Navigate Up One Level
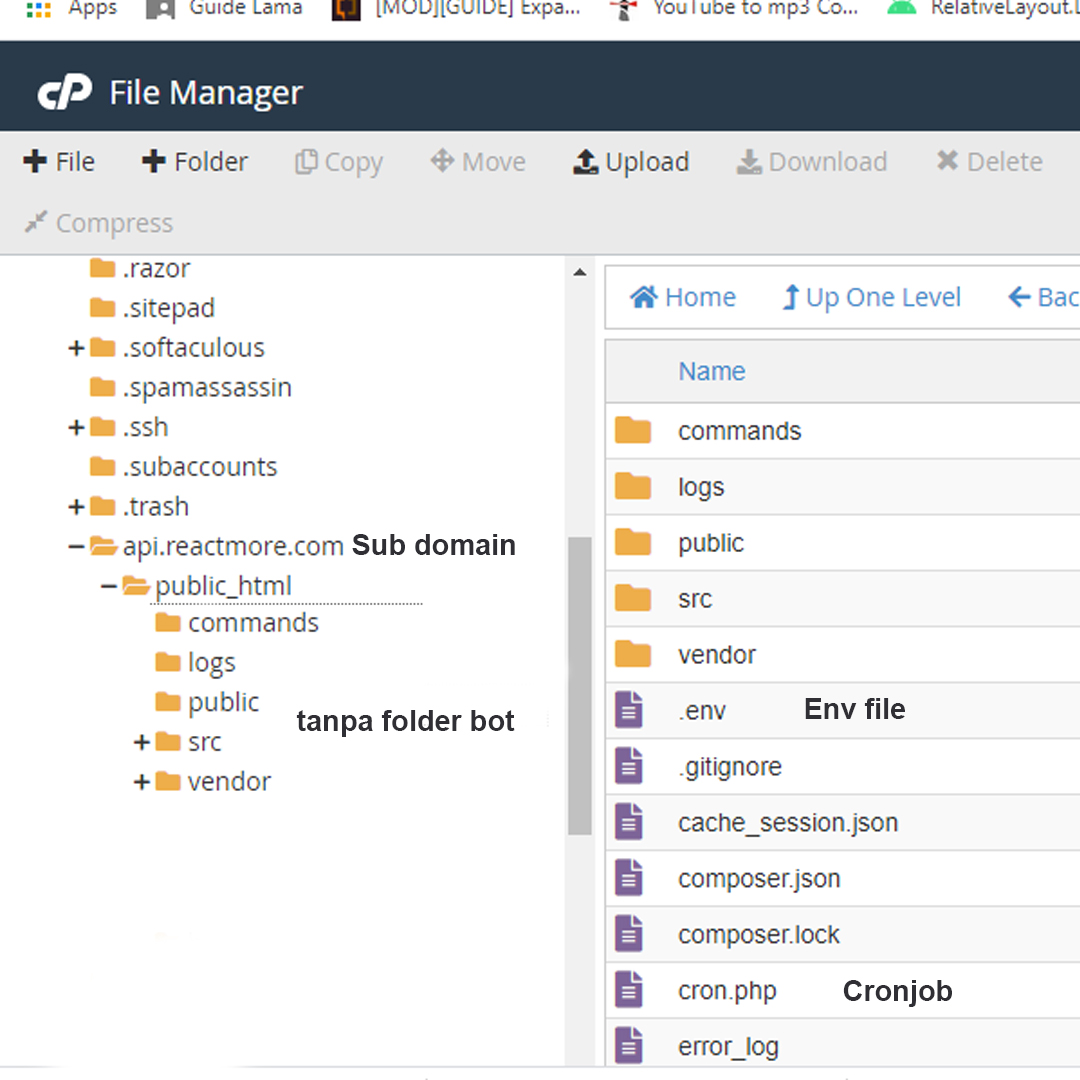 click(x=871, y=298)
